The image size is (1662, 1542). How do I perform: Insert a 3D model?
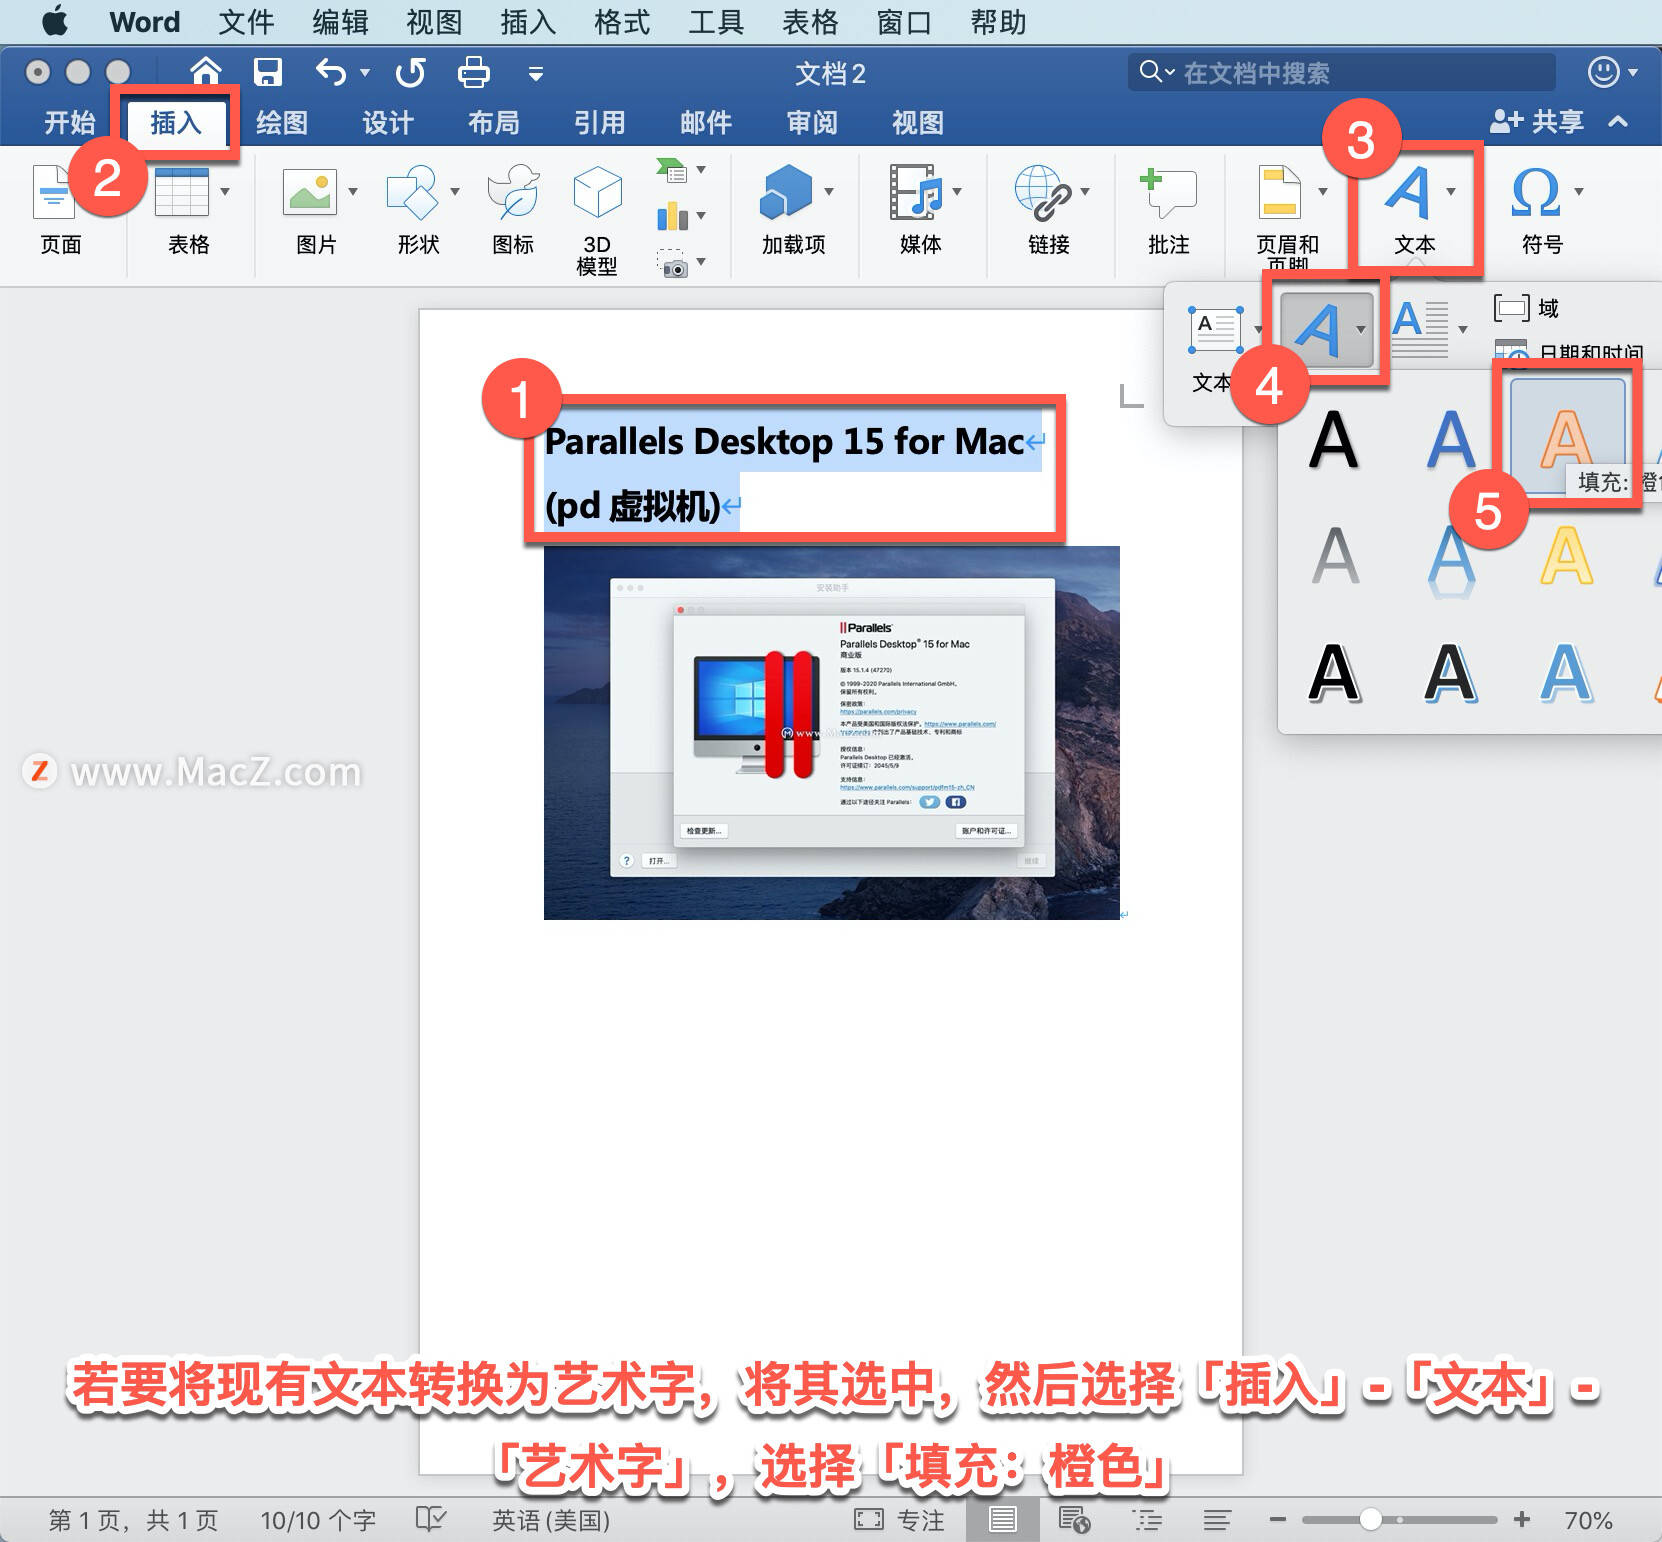click(597, 220)
